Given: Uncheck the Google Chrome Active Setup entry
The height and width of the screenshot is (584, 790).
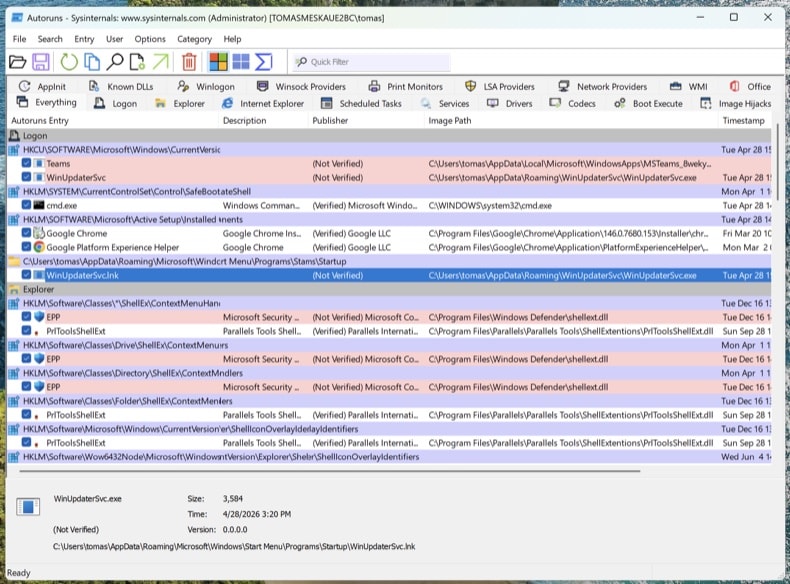Looking at the screenshot, I should pos(26,233).
